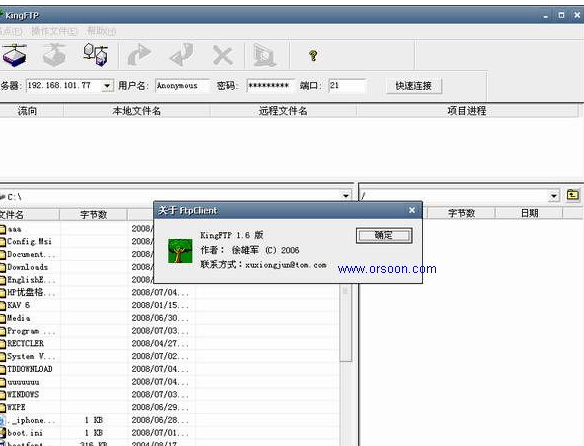584x446 pixels.
Task: Click the 快速连接 button
Action: (413, 86)
